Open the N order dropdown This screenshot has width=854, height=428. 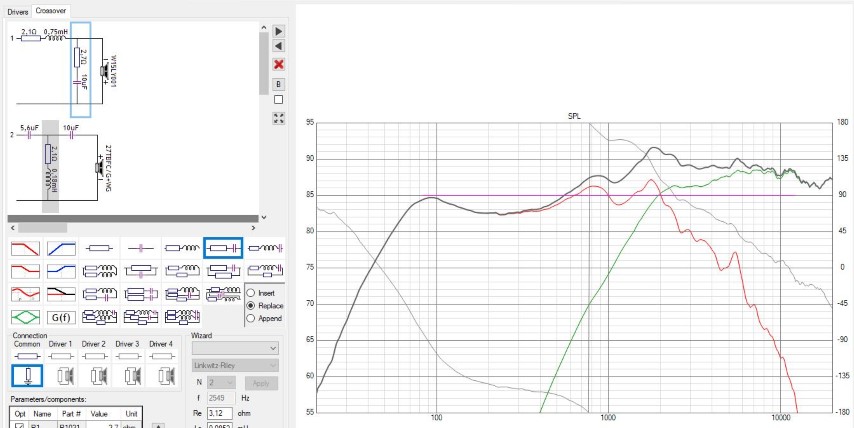(x=221, y=383)
